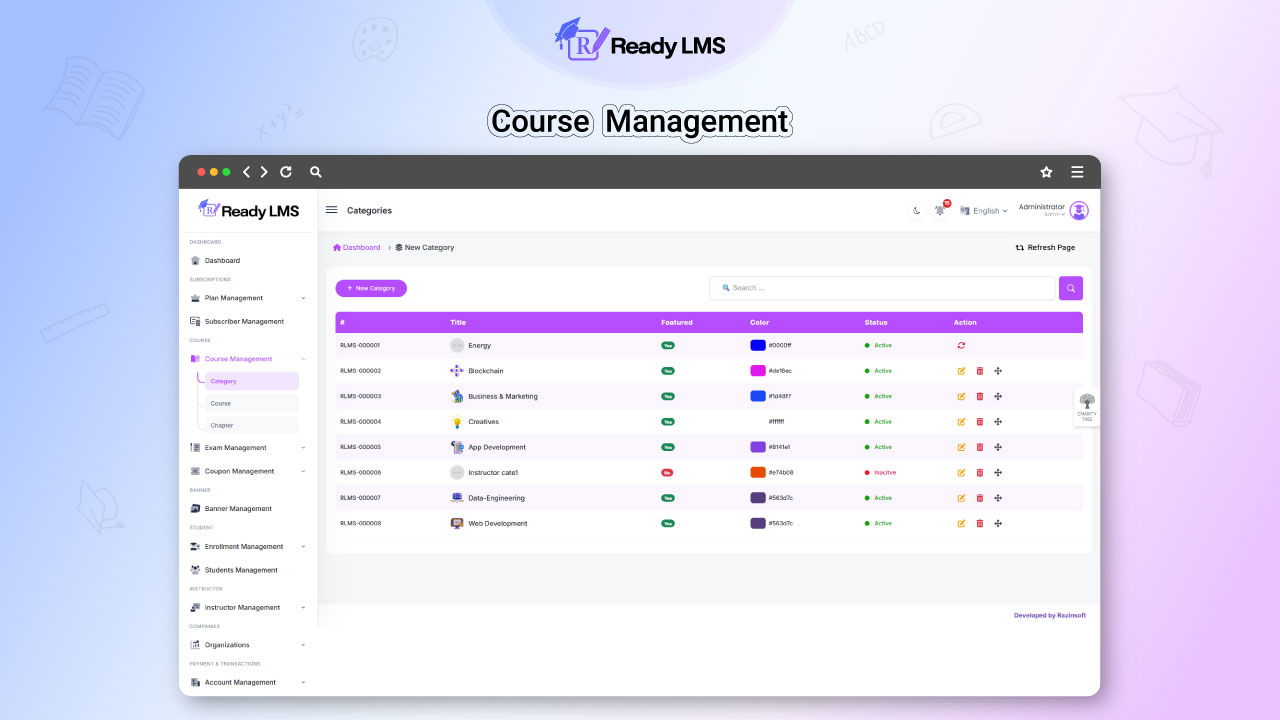Expand Organizations menu

(x=248, y=645)
